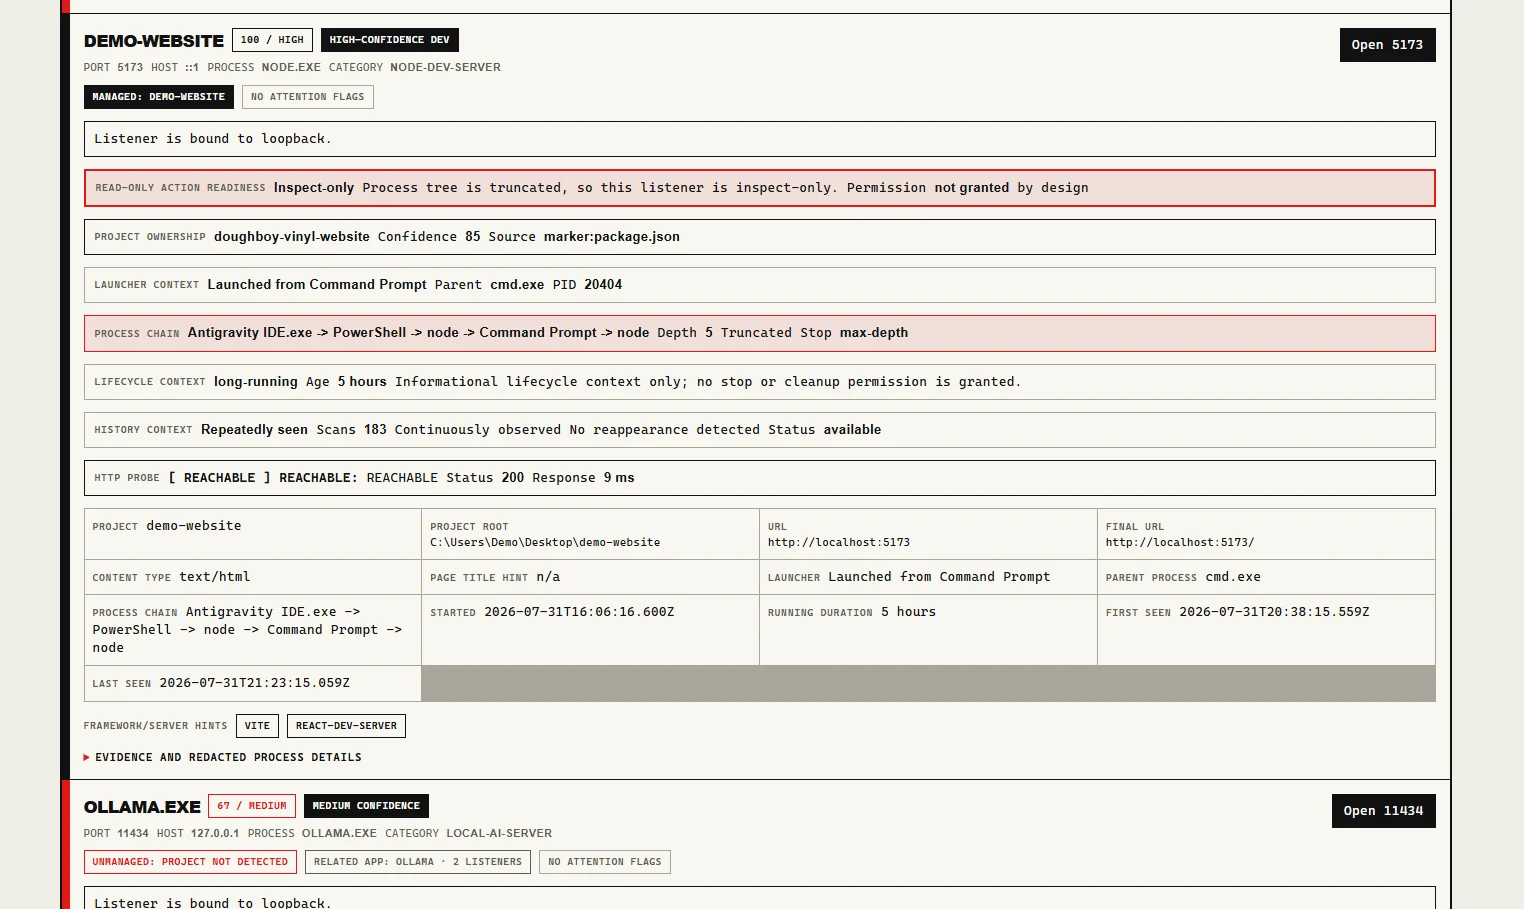Click the doughboy-vinyl-website project ownership text
This screenshot has height=909, width=1524.
click(x=292, y=237)
